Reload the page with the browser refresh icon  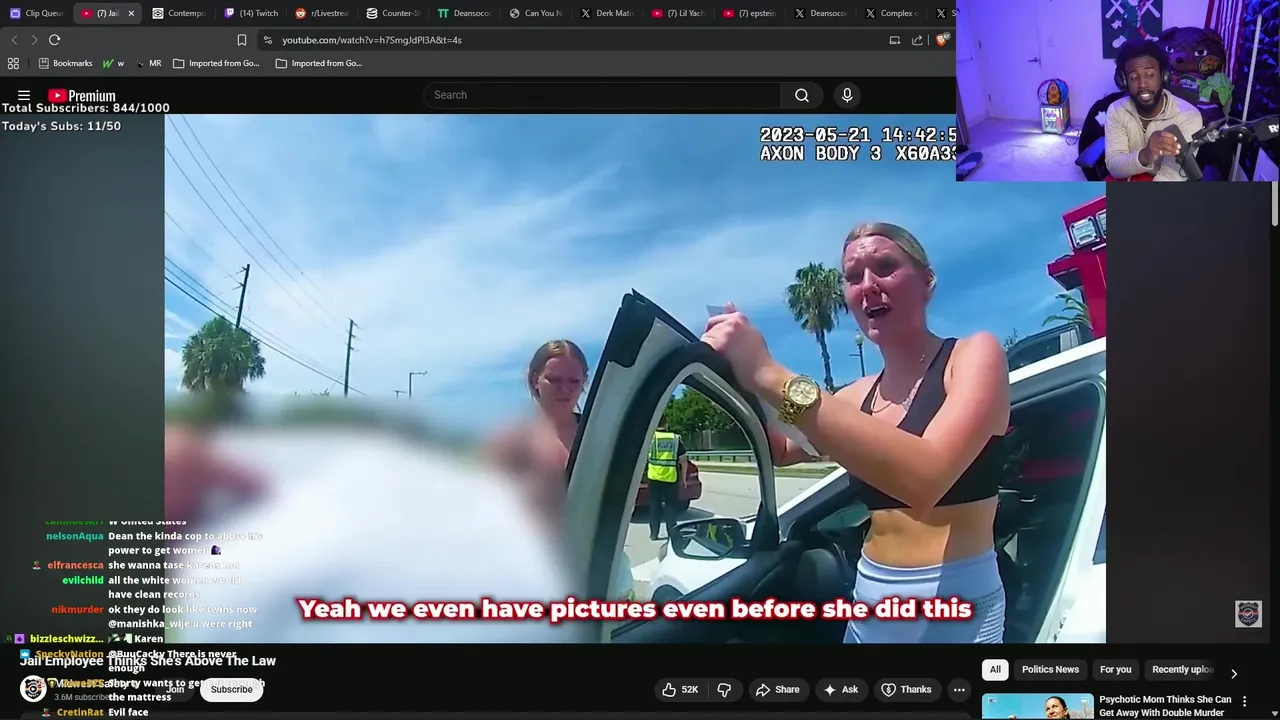[x=54, y=40]
